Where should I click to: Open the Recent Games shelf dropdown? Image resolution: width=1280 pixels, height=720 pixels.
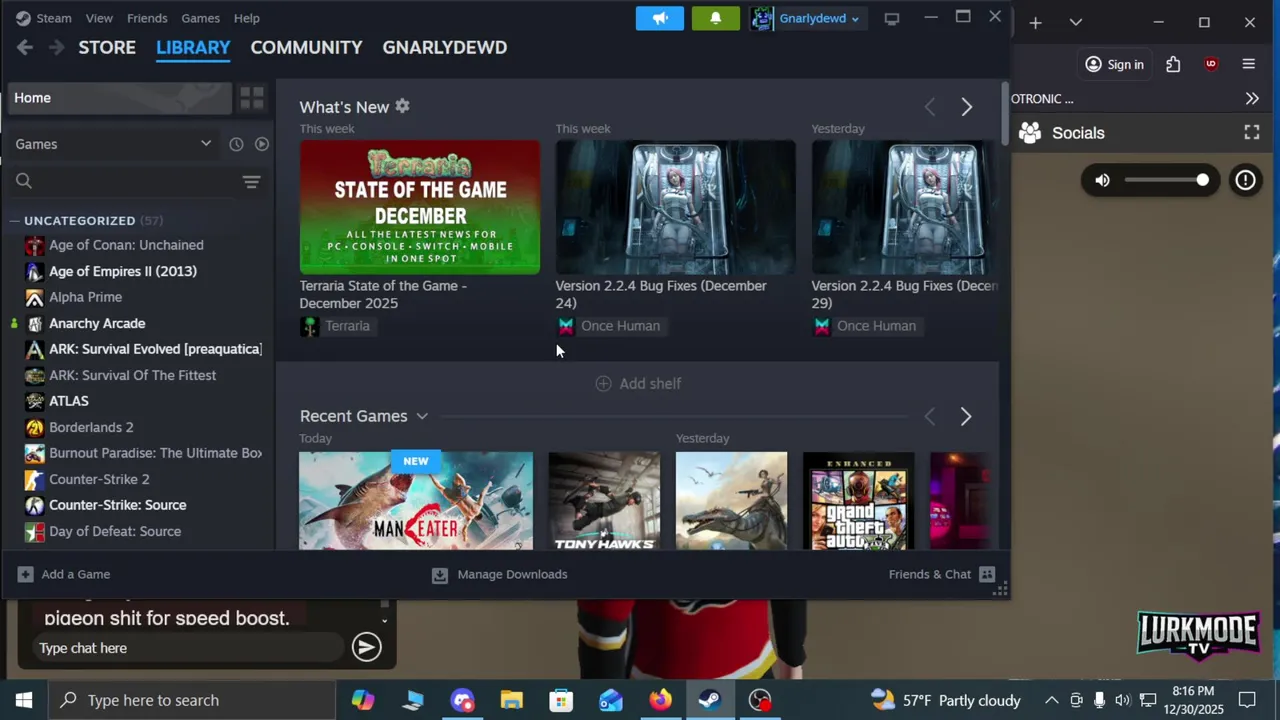[422, 416]
